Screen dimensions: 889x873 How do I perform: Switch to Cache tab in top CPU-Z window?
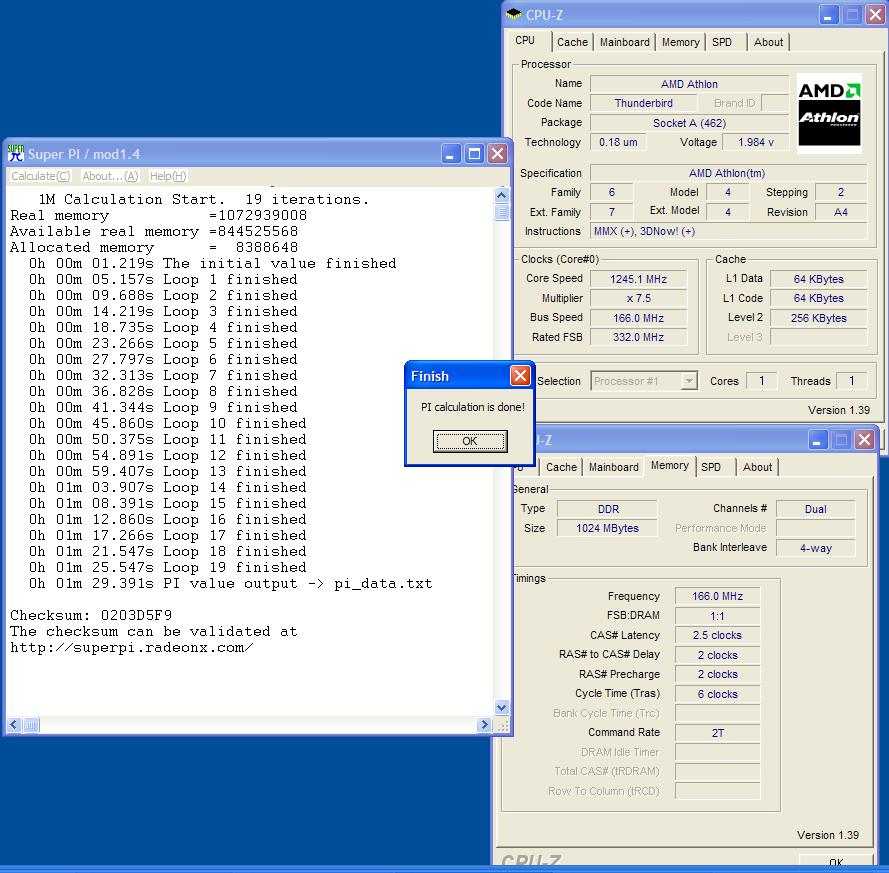click(x=572, y=43)
